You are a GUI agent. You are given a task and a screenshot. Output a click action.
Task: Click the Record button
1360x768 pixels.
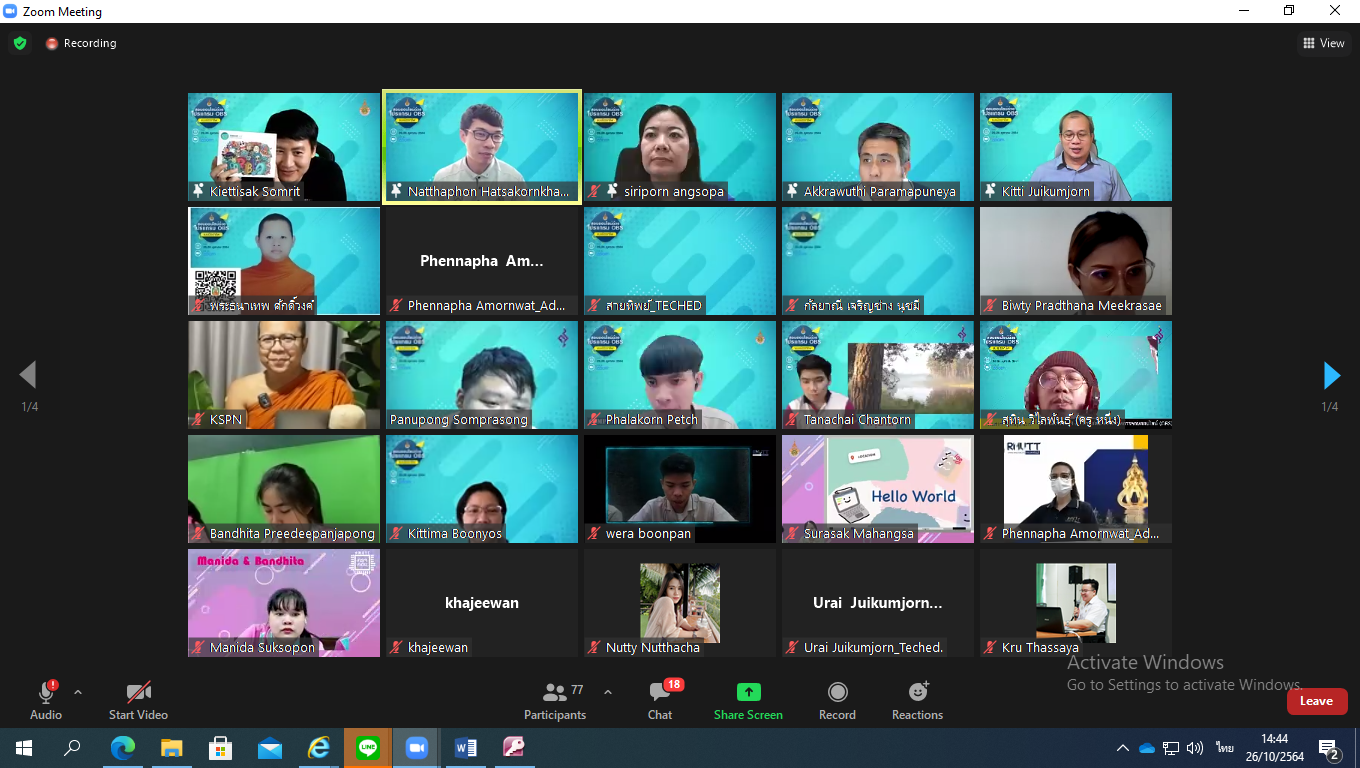[x=837, y=700]
